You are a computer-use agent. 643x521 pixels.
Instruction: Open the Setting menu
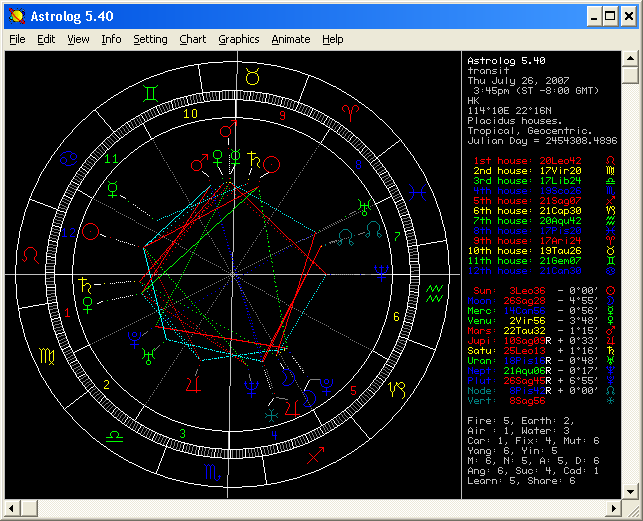click(150, 39)
